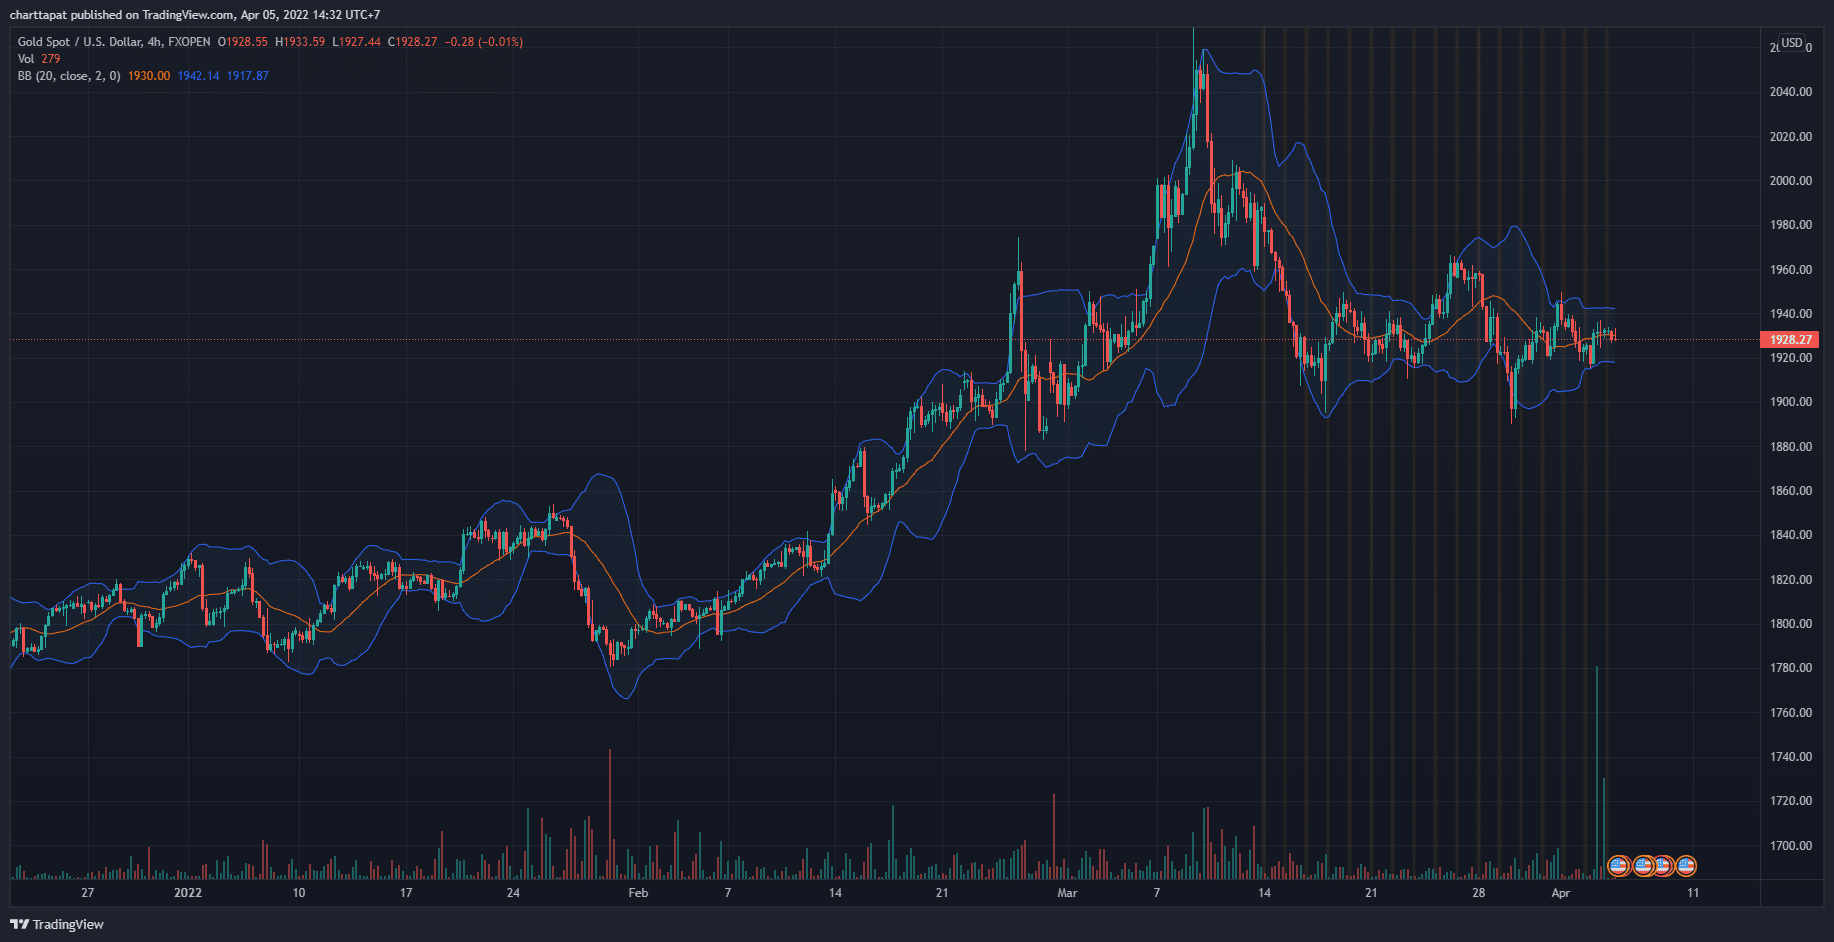Click the rightmost US flag economic event icon

click(1686, 865)
